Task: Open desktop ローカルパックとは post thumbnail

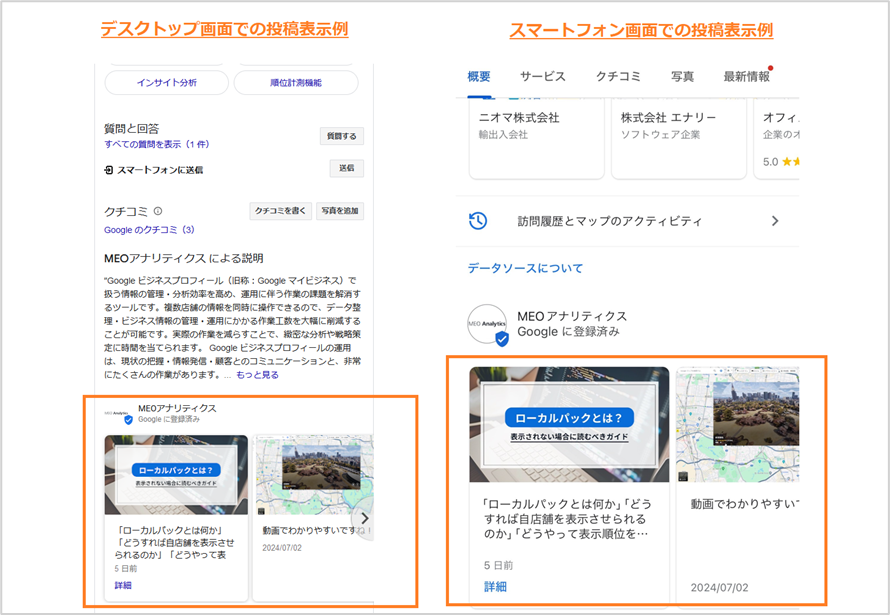Action: [176, 475]
